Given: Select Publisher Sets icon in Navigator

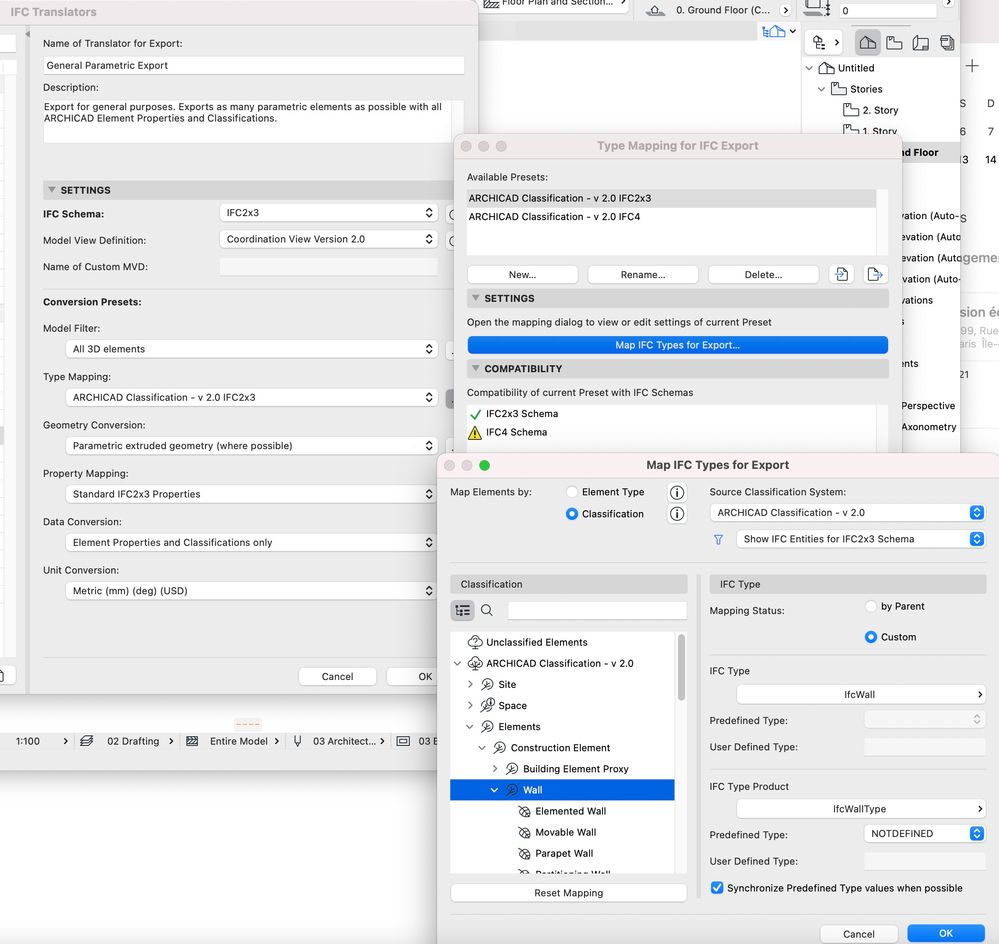Looking at the screenshot, I should pos(947,43).
